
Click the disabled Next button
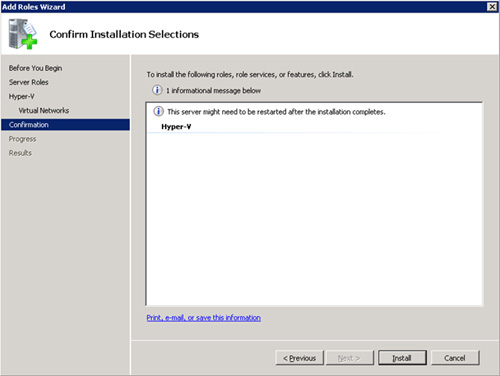[349, 358]
